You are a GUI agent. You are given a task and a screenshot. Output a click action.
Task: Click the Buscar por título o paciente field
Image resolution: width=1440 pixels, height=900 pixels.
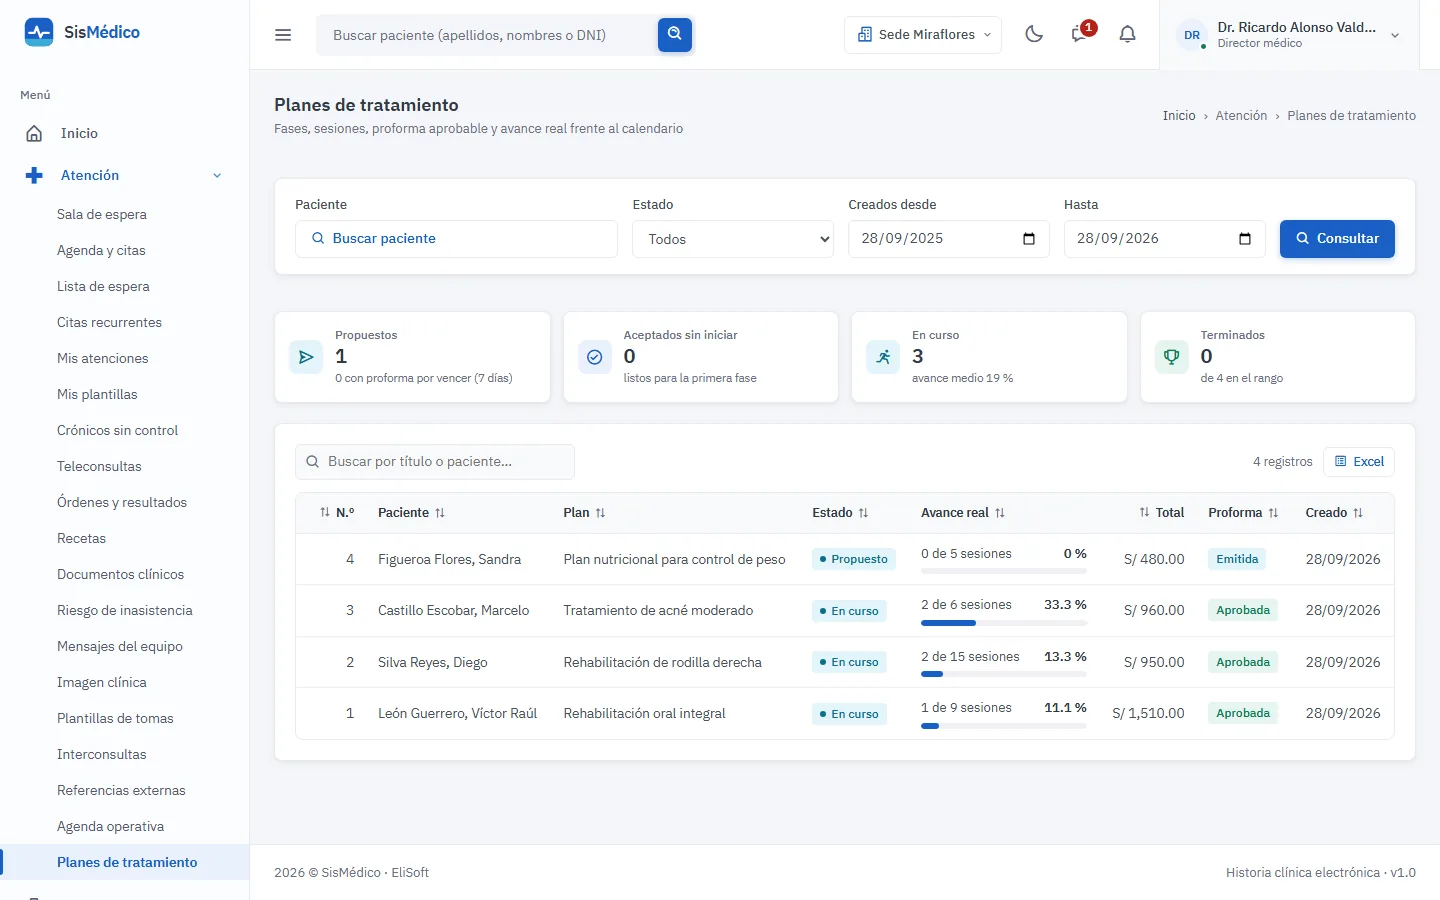435,462
